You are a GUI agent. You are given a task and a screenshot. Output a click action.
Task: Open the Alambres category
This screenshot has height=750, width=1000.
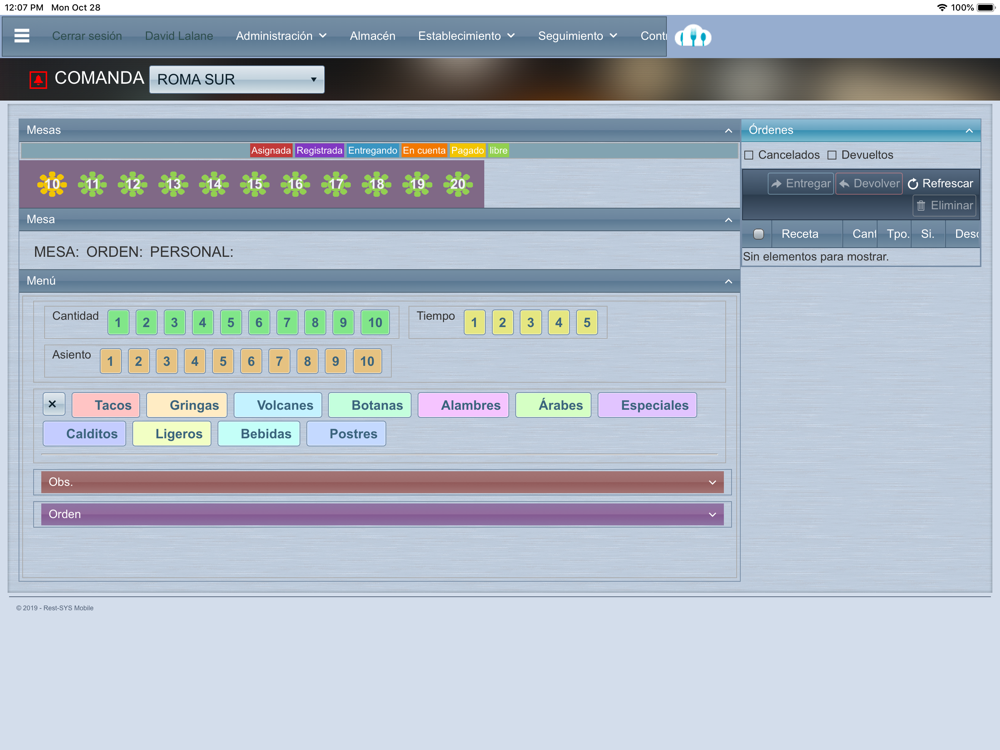coord(463,406)
